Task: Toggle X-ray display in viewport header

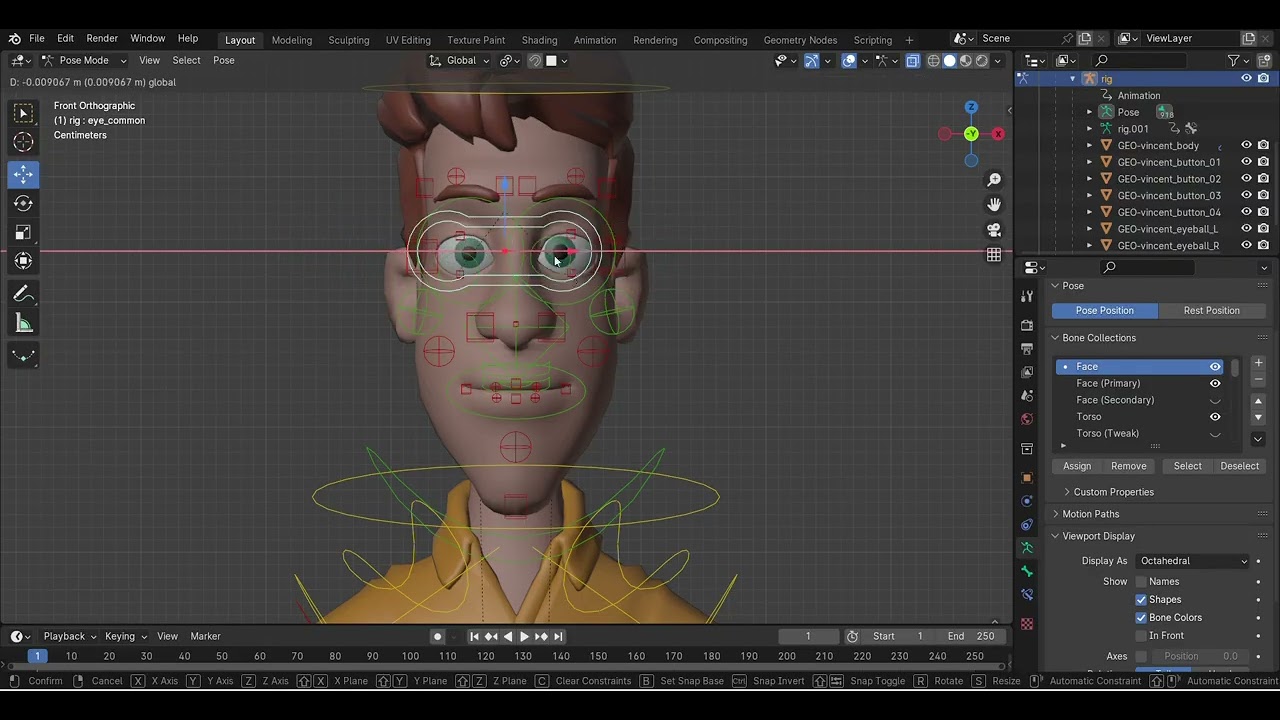Action: (x=913, y=61)
